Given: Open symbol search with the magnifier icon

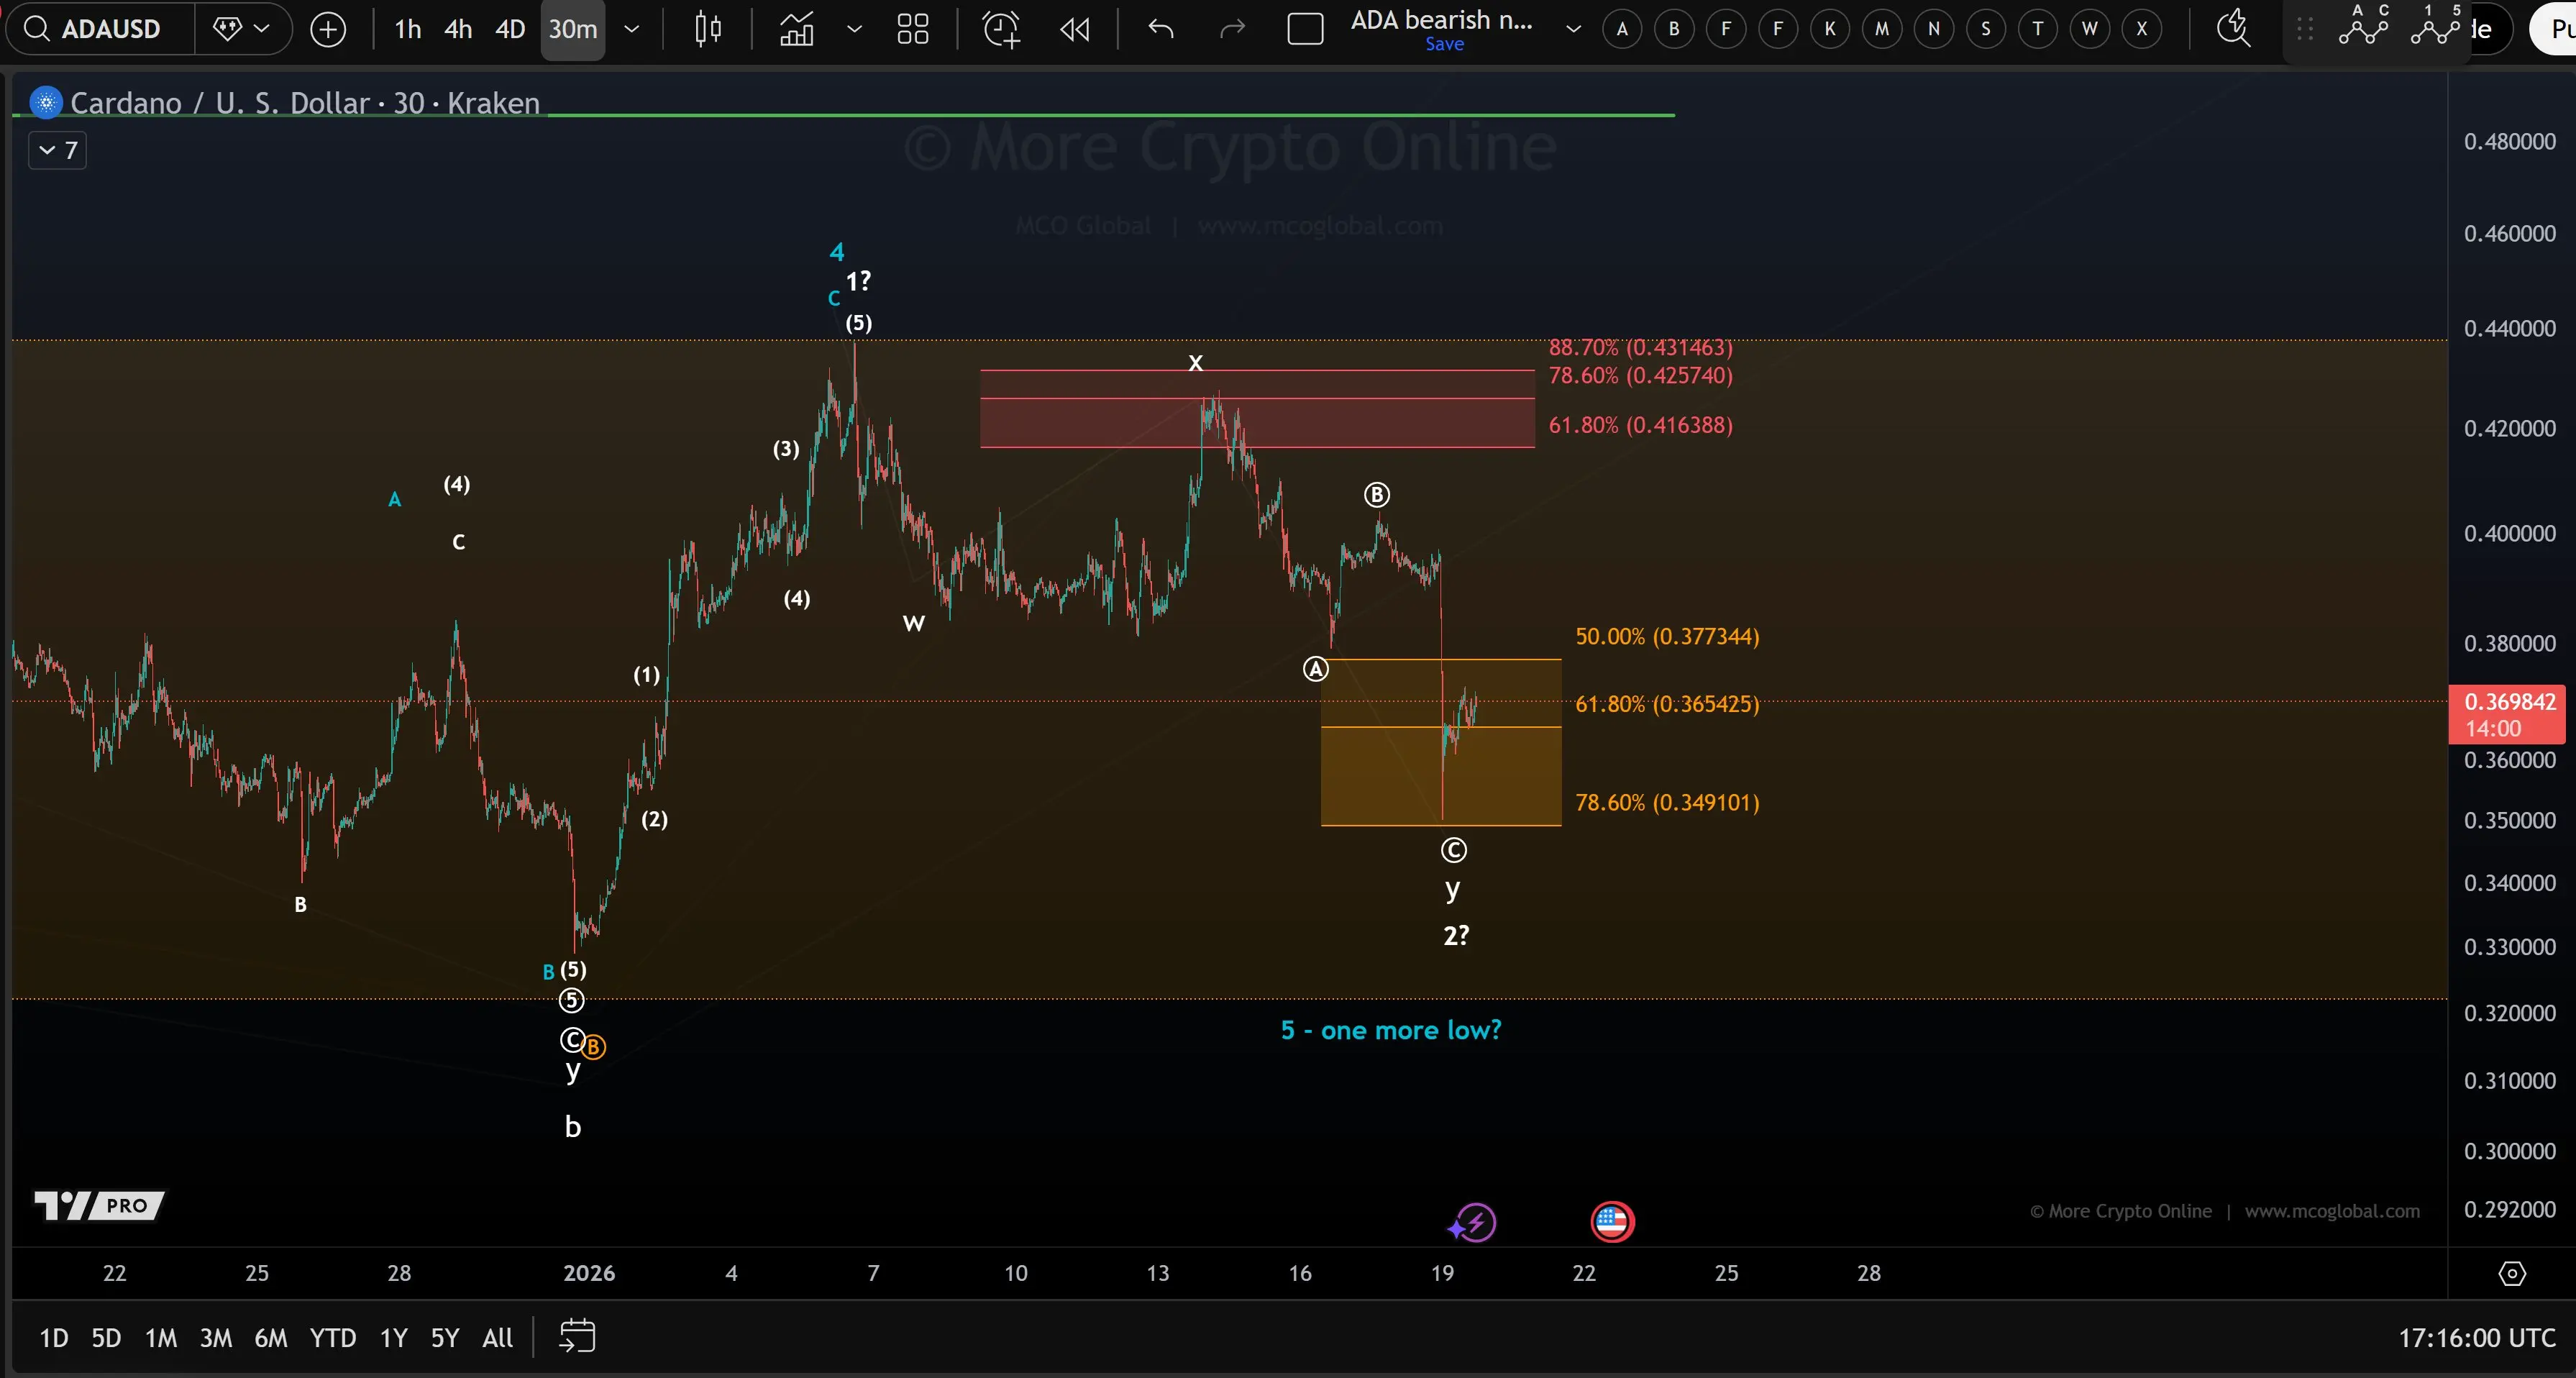Looking at the screenshot, I should (37, 29).
